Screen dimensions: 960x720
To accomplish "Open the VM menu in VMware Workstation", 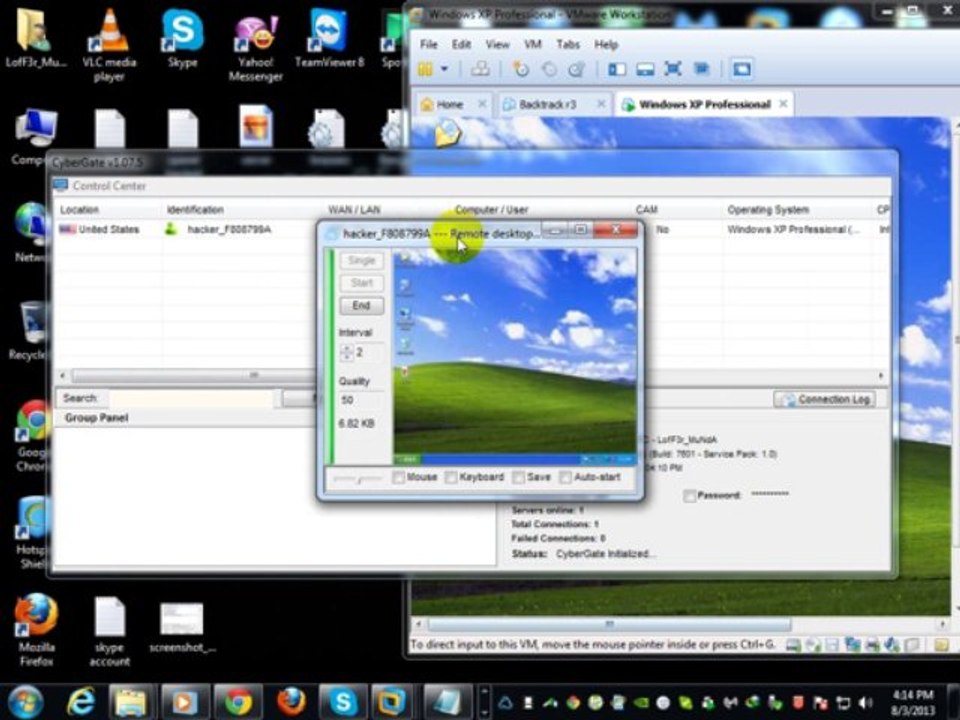I will click(533, 45).
